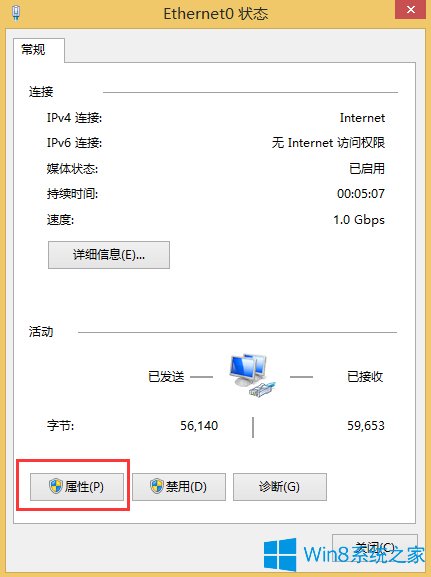Click the network adapter icon in title bar
This screenshot has height=577, width=431.
click(x=16, y=13)
